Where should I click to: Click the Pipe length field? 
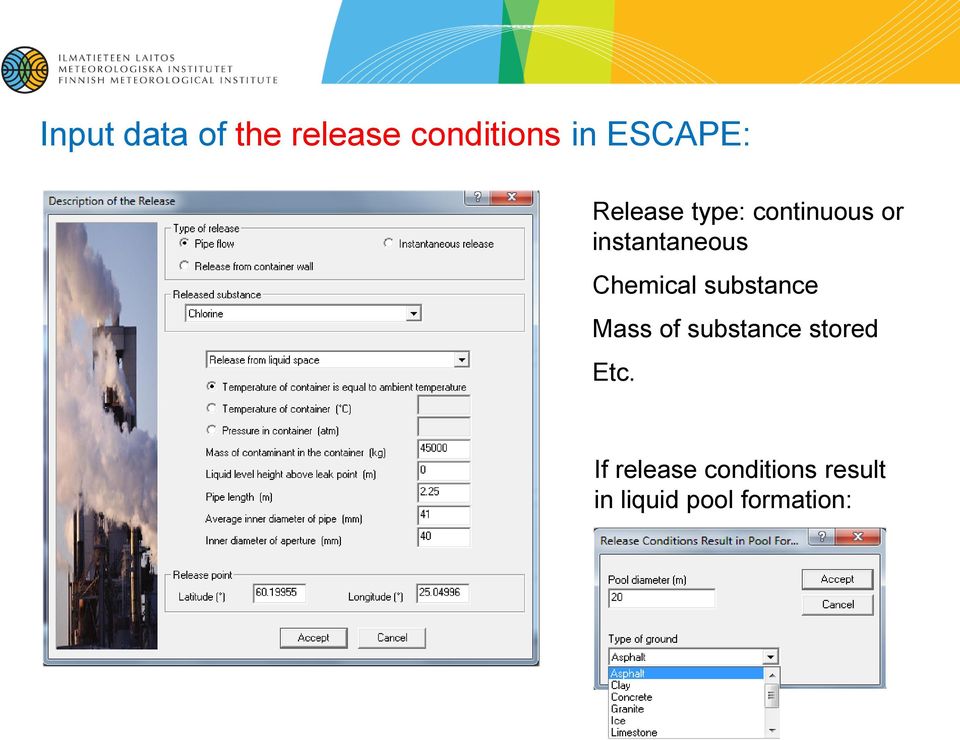coord(444,493)
